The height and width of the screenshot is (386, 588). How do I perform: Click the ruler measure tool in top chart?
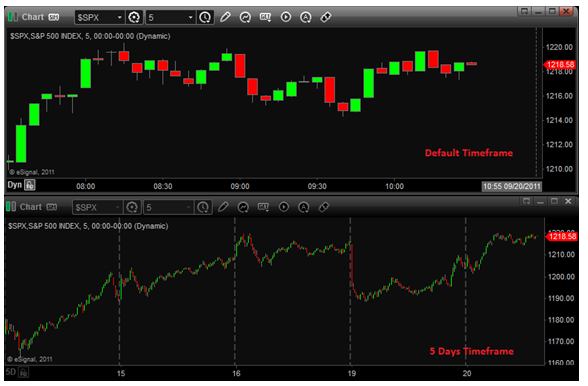click(x=326, y=17)
